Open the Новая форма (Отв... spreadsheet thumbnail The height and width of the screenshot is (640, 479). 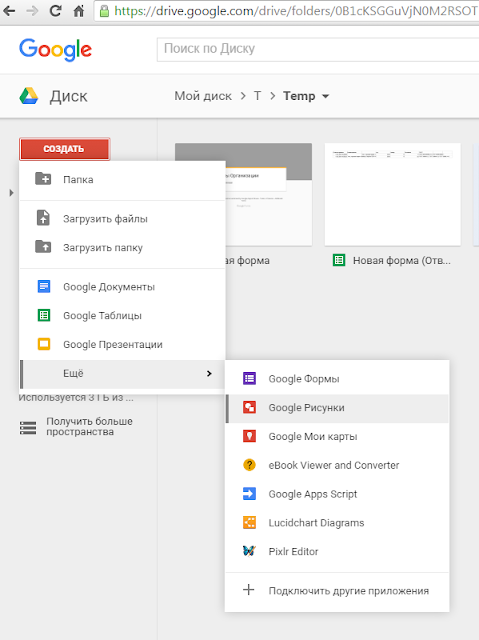coord(393,194)
